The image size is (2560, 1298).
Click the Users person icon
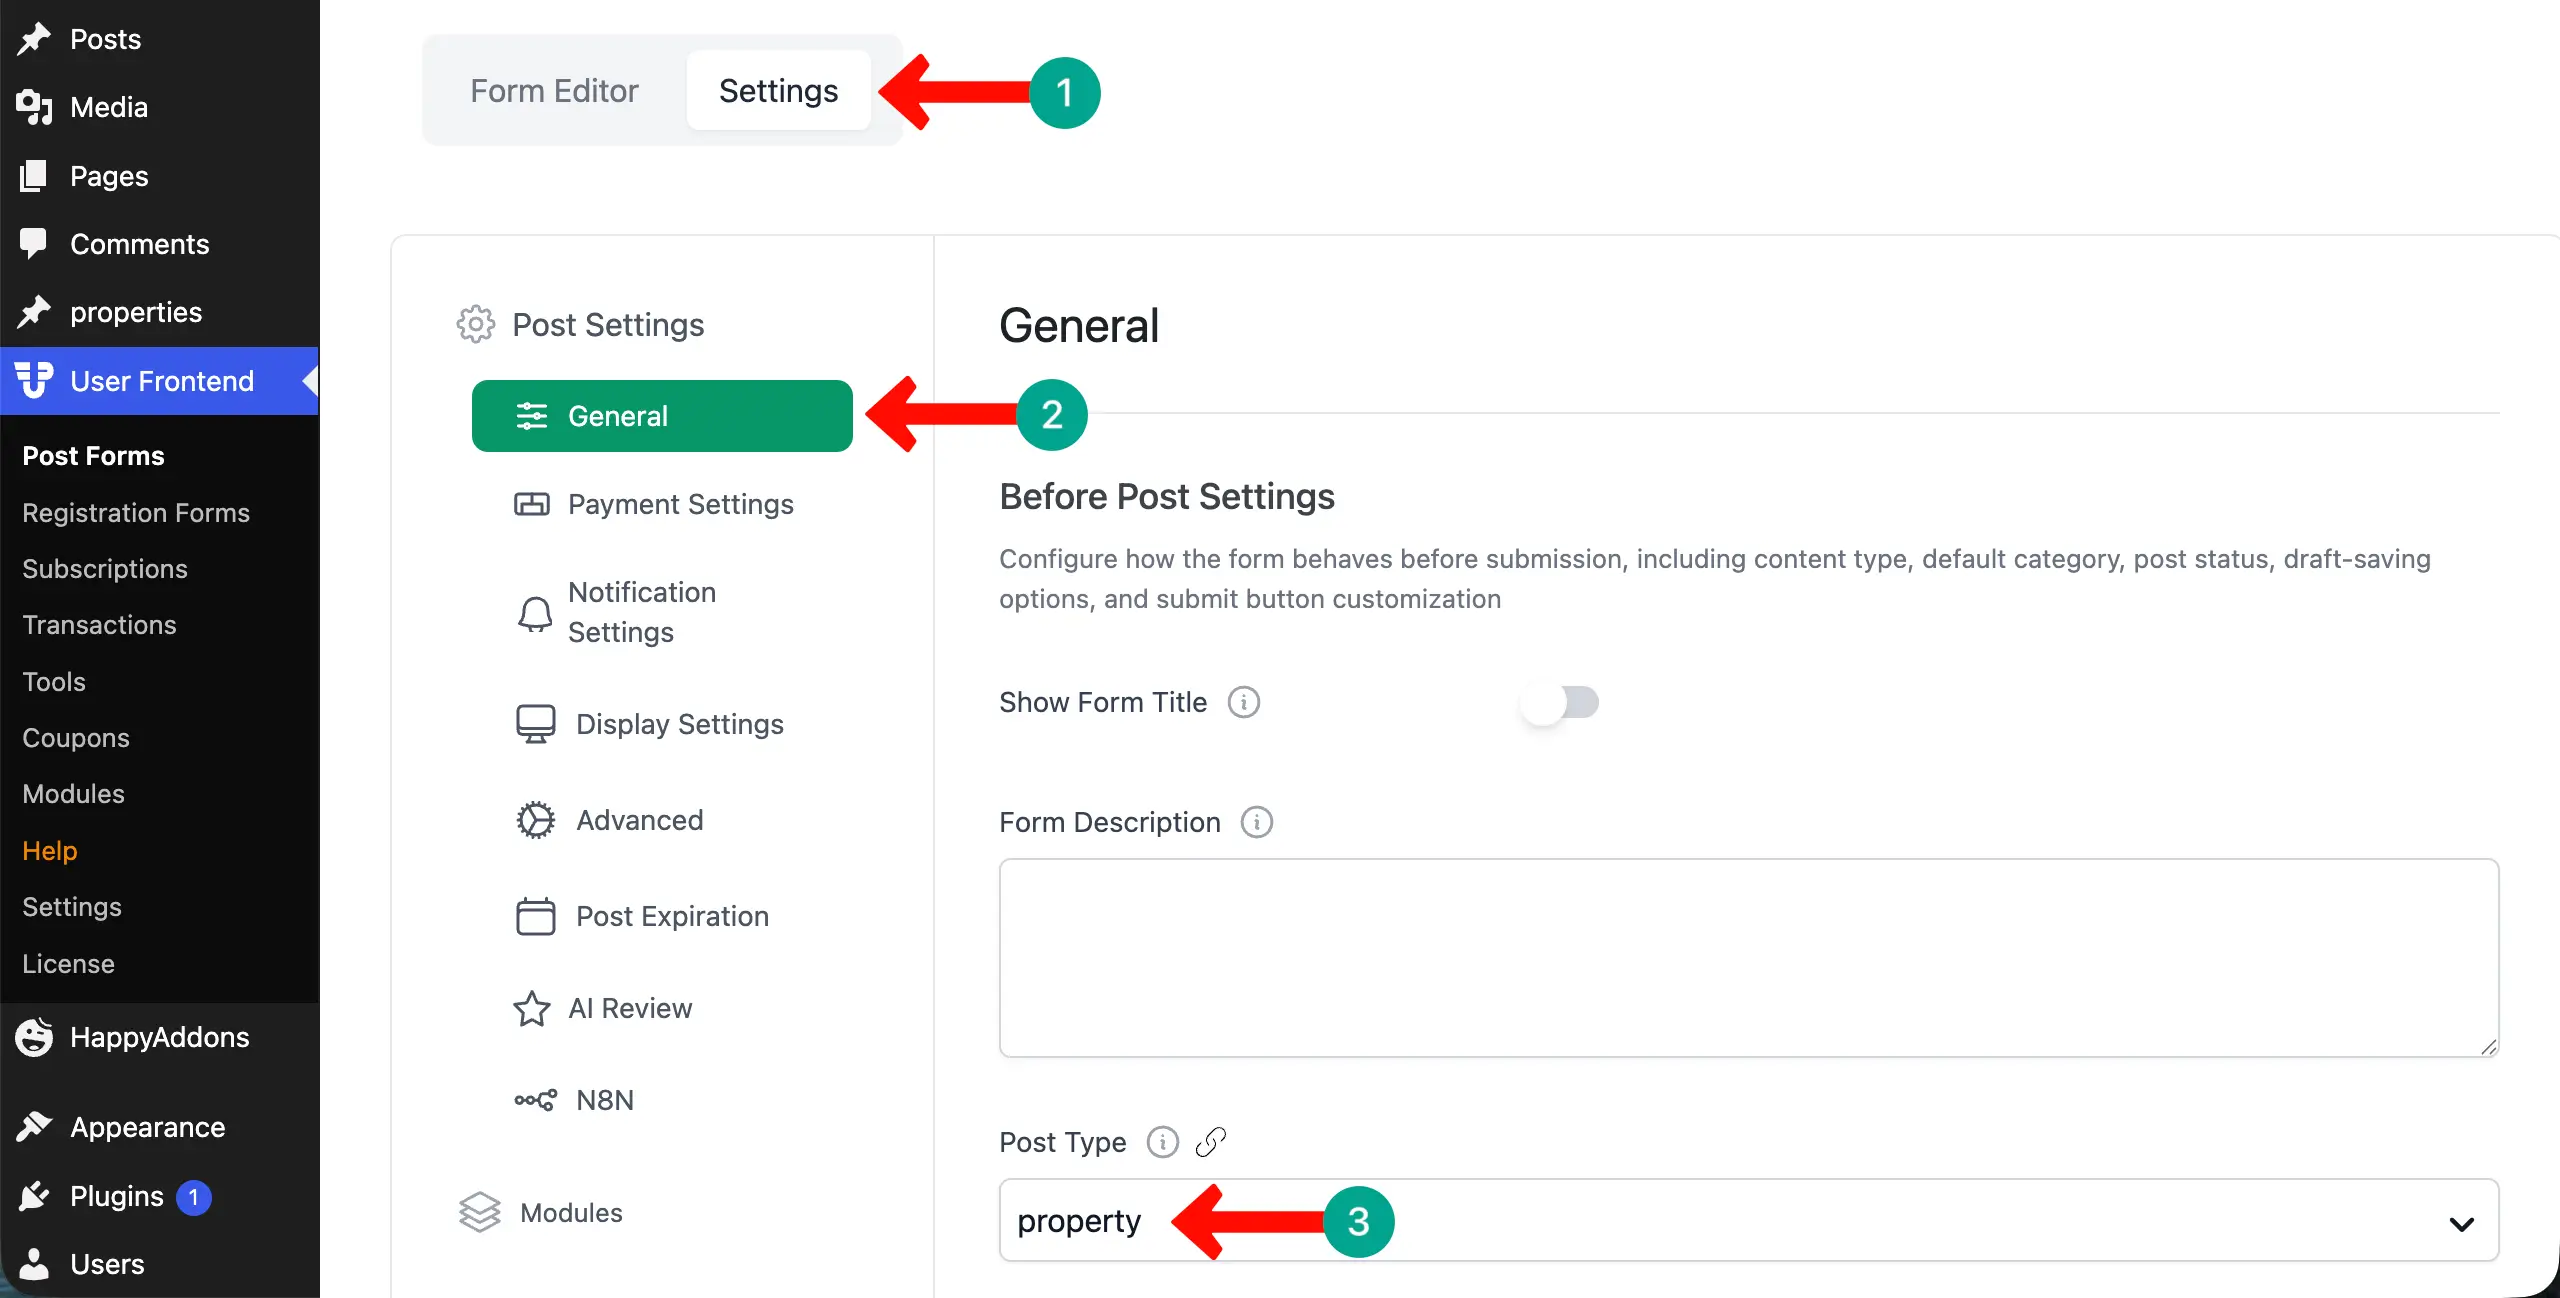pyautogui.click(x=34, y=1264)
